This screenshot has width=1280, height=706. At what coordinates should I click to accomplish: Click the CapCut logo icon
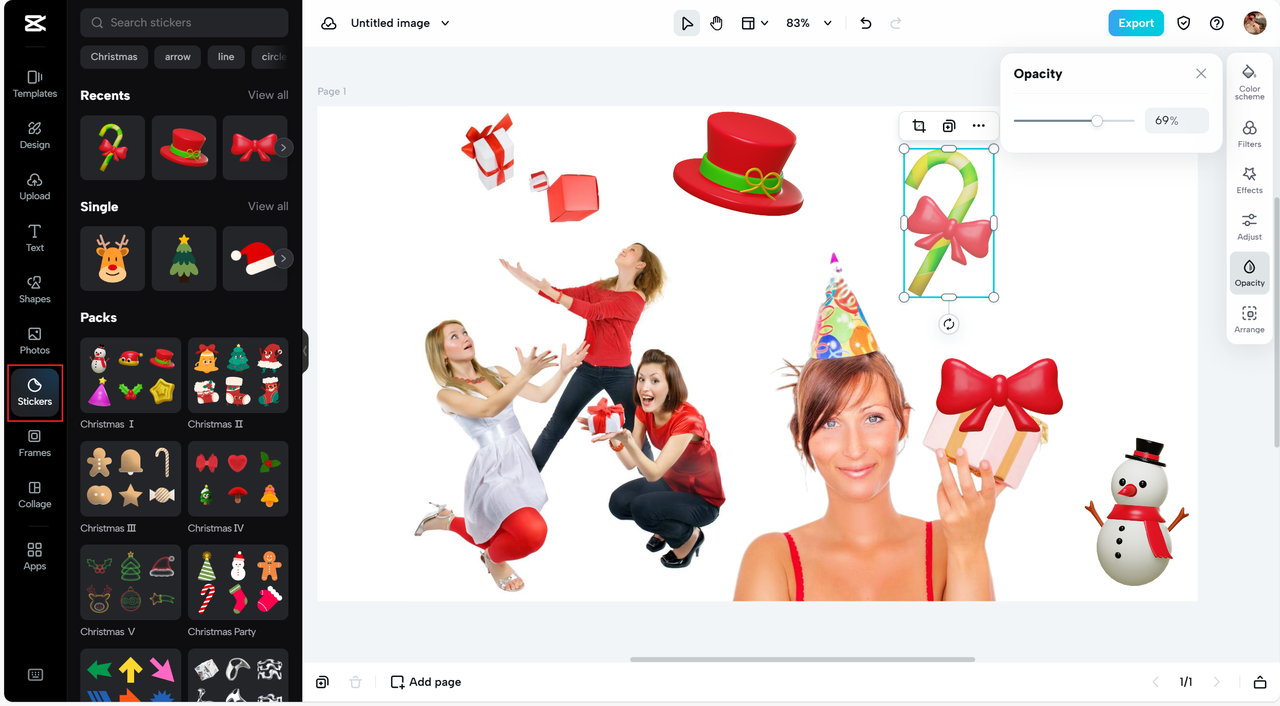tap(35, 24)
